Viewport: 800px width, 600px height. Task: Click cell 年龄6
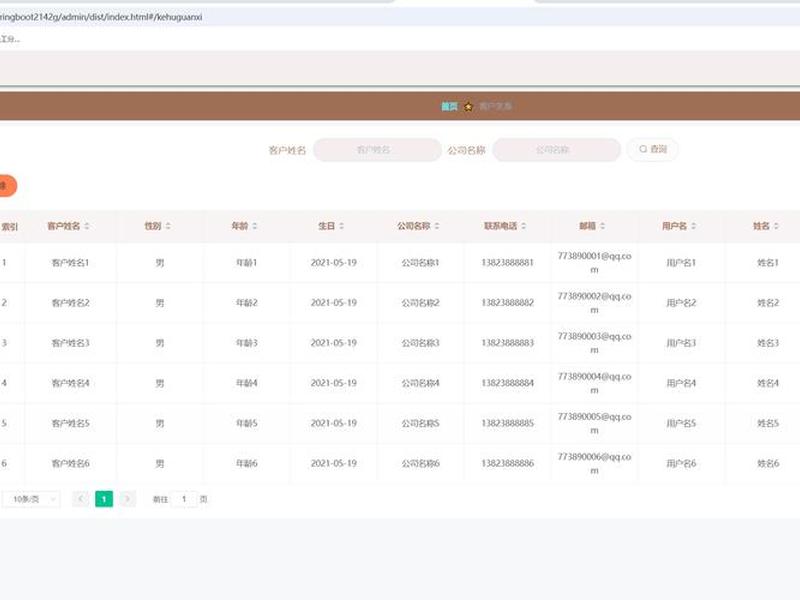point(246,464)
